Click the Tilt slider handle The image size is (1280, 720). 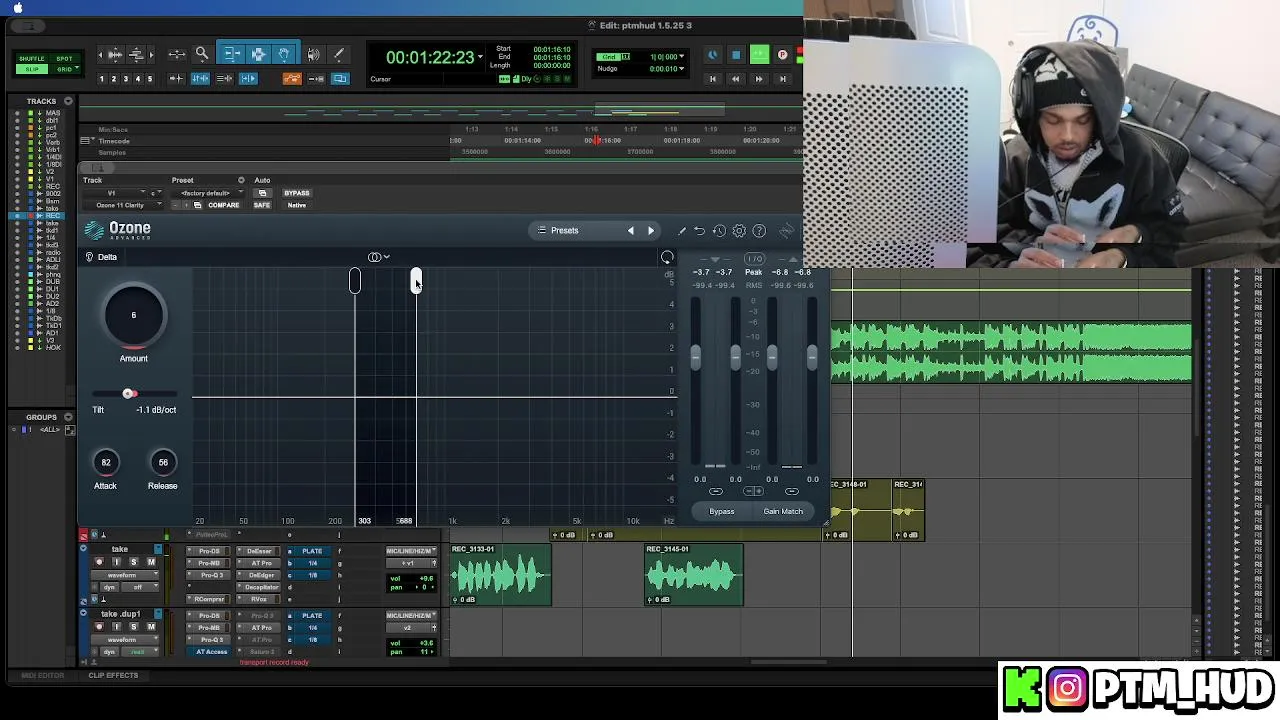129,394
